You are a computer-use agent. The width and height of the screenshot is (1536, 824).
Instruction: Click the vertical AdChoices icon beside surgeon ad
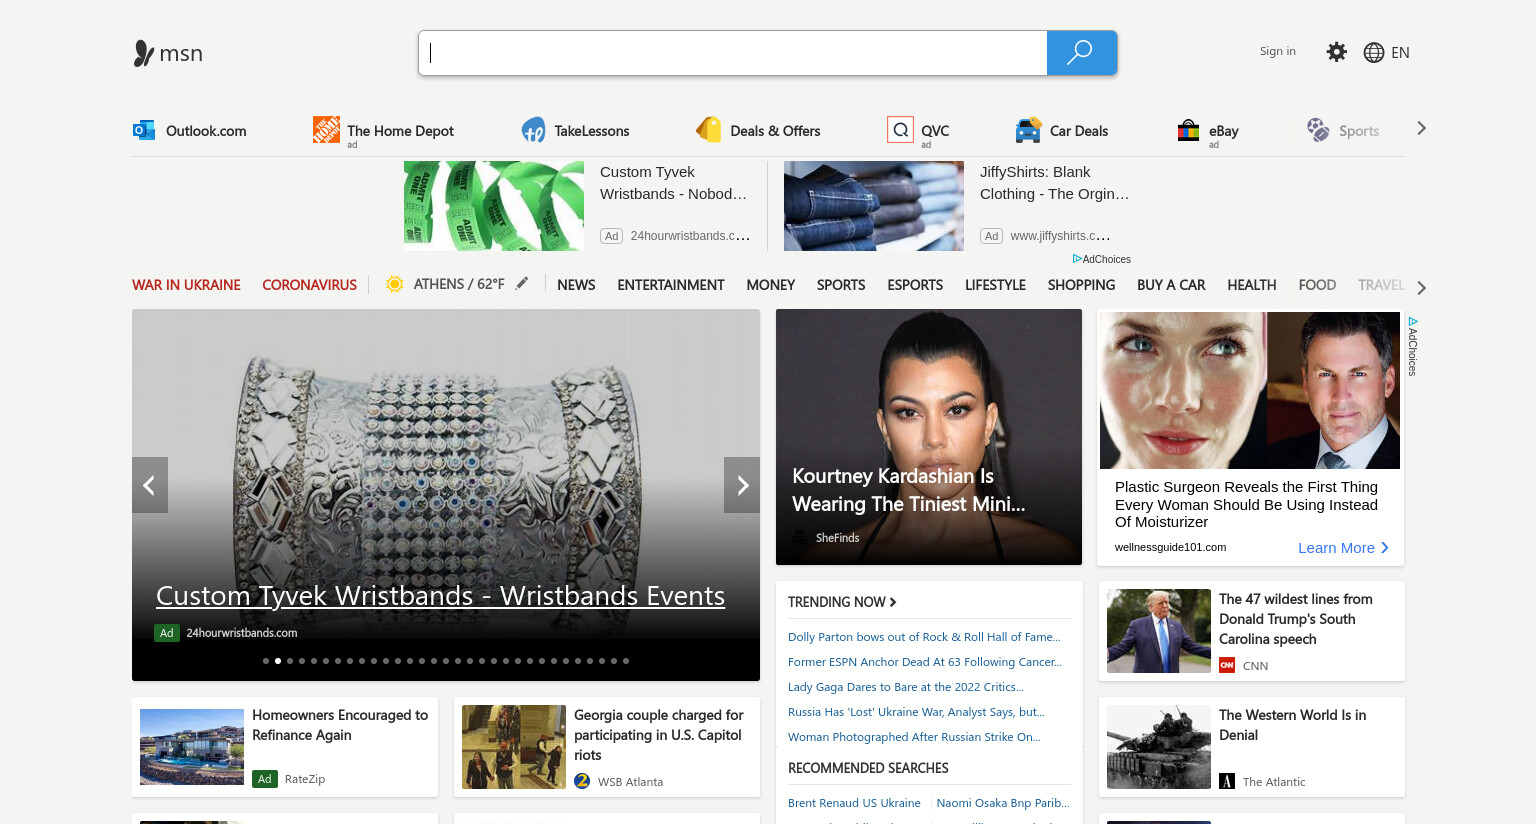tap(1413, 322)
